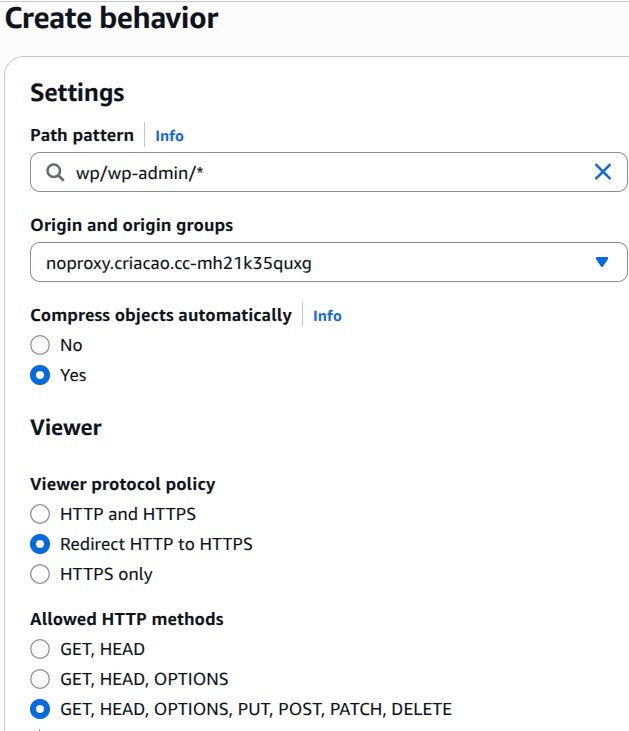Image resolution: width=629 pixels, height=731 pixels.
Task: Open Info link for Compress objects automatically
Action: point(327,316)
